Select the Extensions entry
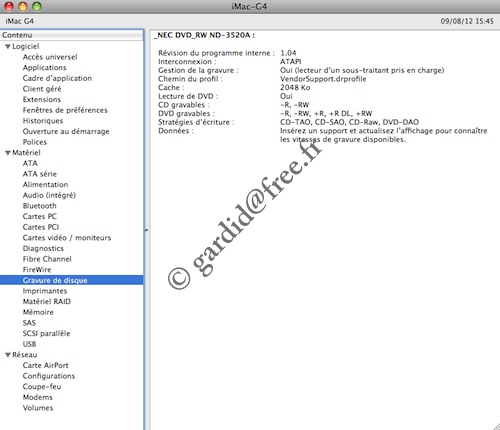The width and height of the screenshot is (500, 430). pos(42,99)
